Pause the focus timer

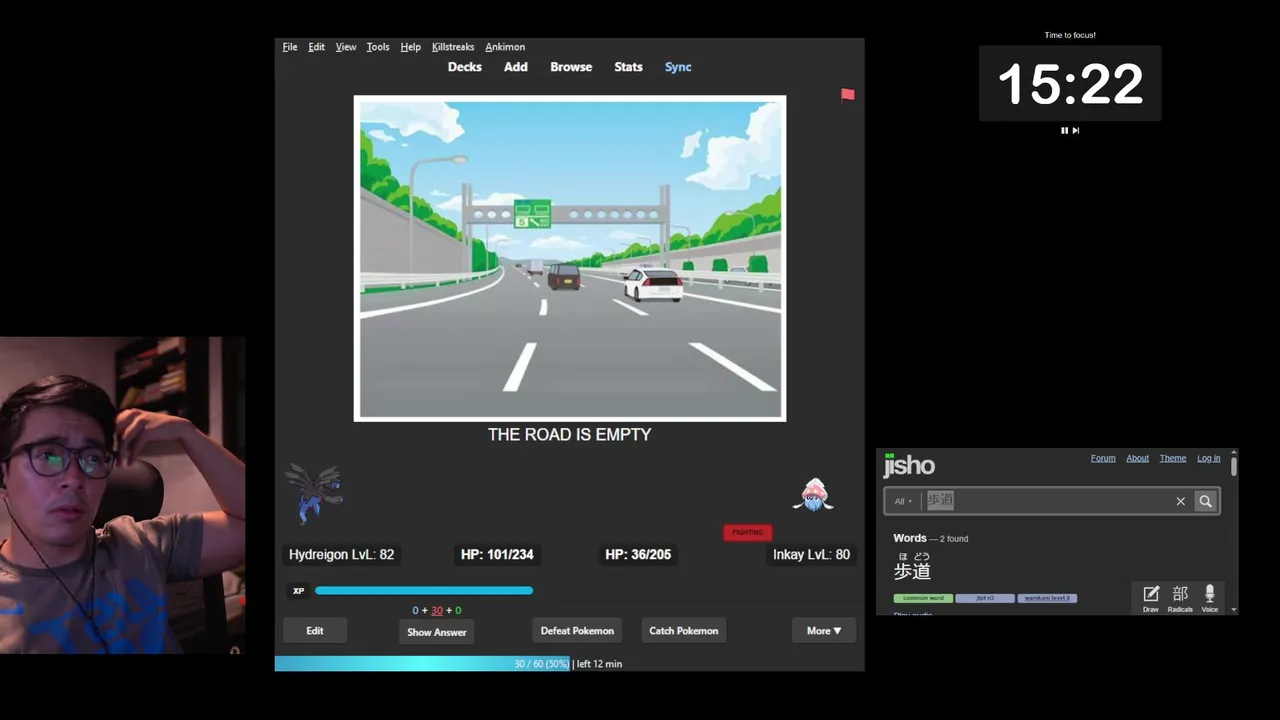(1064, 130)
